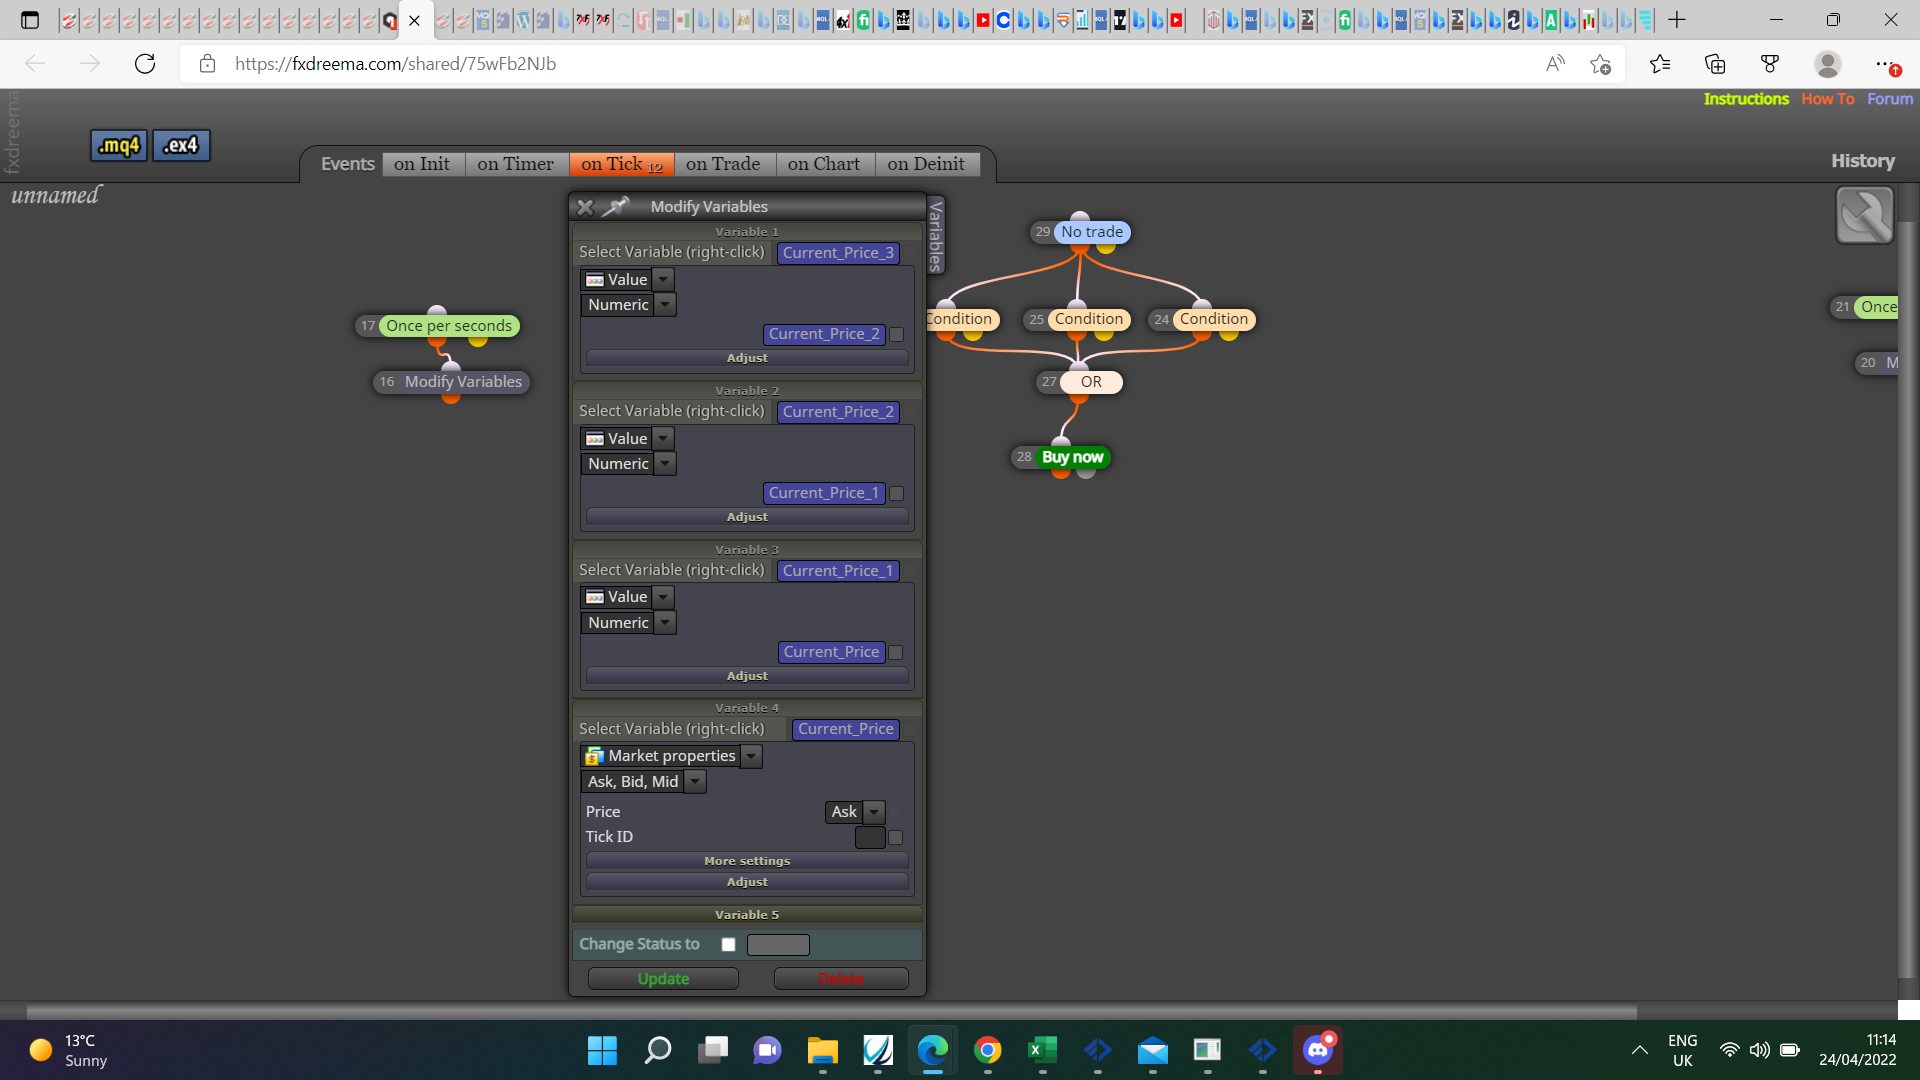This screenshot has height=1080, width=1920.
Task: Select the Buy now block
Action: [1072, 457]
